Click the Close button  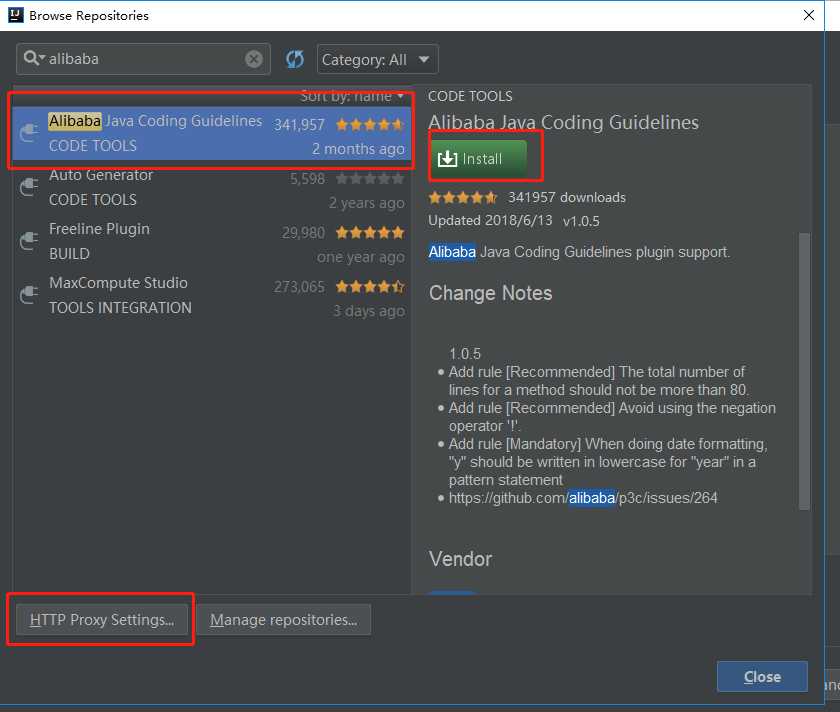tap(762, 677)
